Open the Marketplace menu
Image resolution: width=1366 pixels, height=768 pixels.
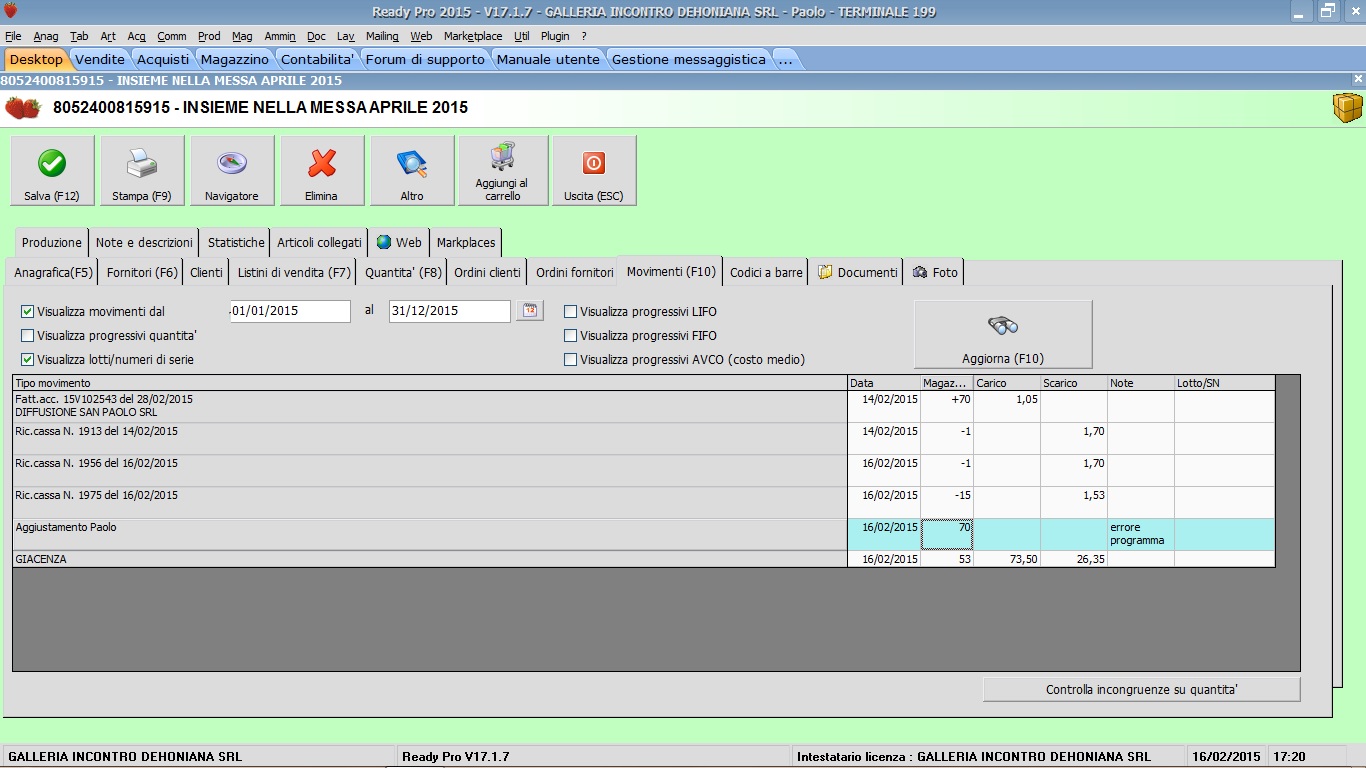[x=473, y=36]
